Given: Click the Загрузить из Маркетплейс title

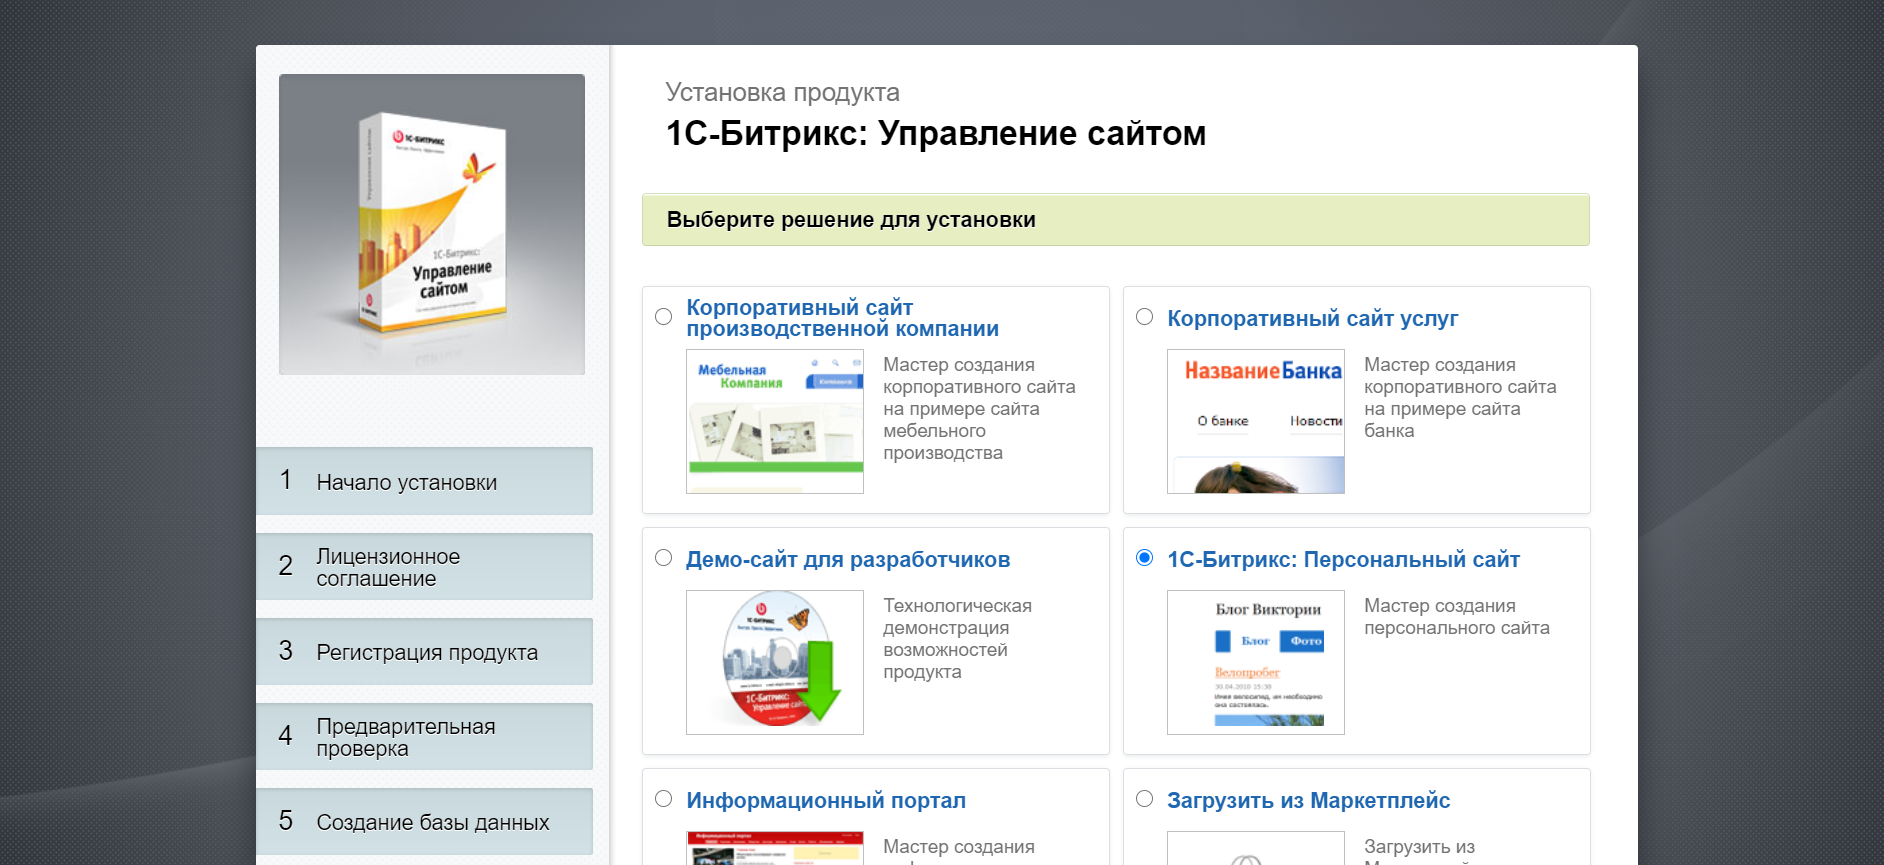Looking at the screenshot, I should pos(1308,800).
